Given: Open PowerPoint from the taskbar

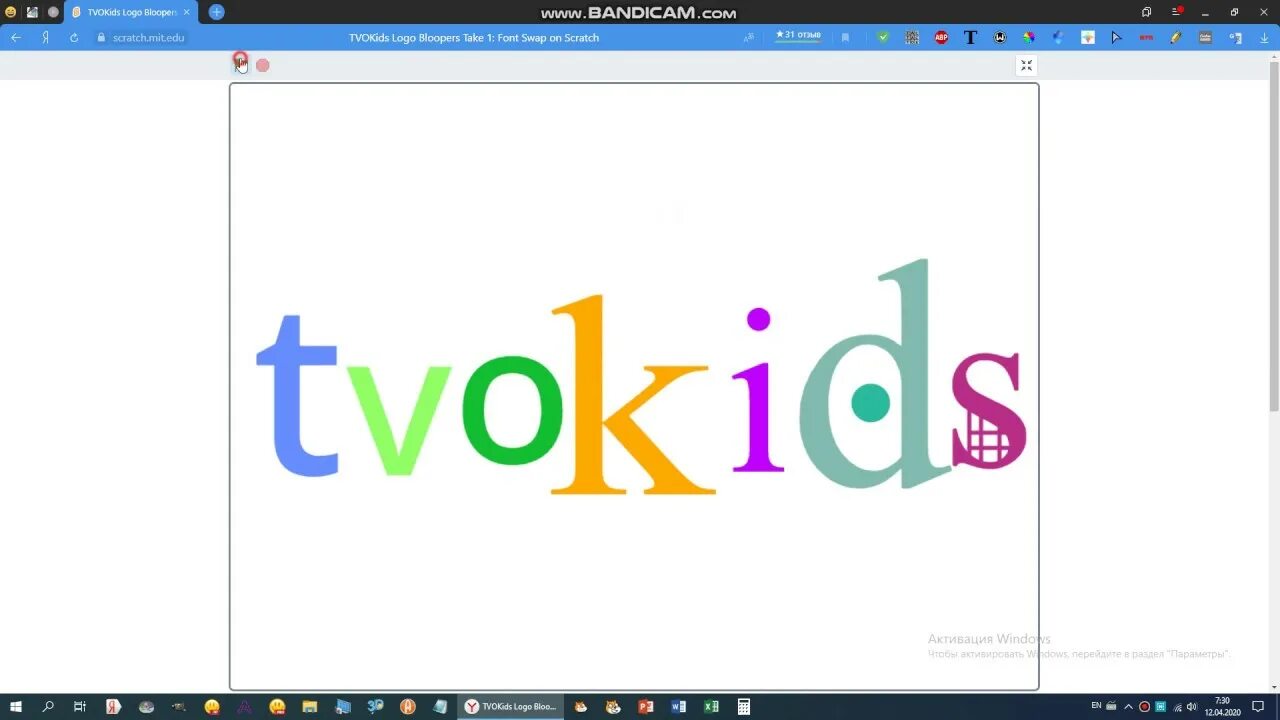Looking at the screenshot, I should pos(646,706).
